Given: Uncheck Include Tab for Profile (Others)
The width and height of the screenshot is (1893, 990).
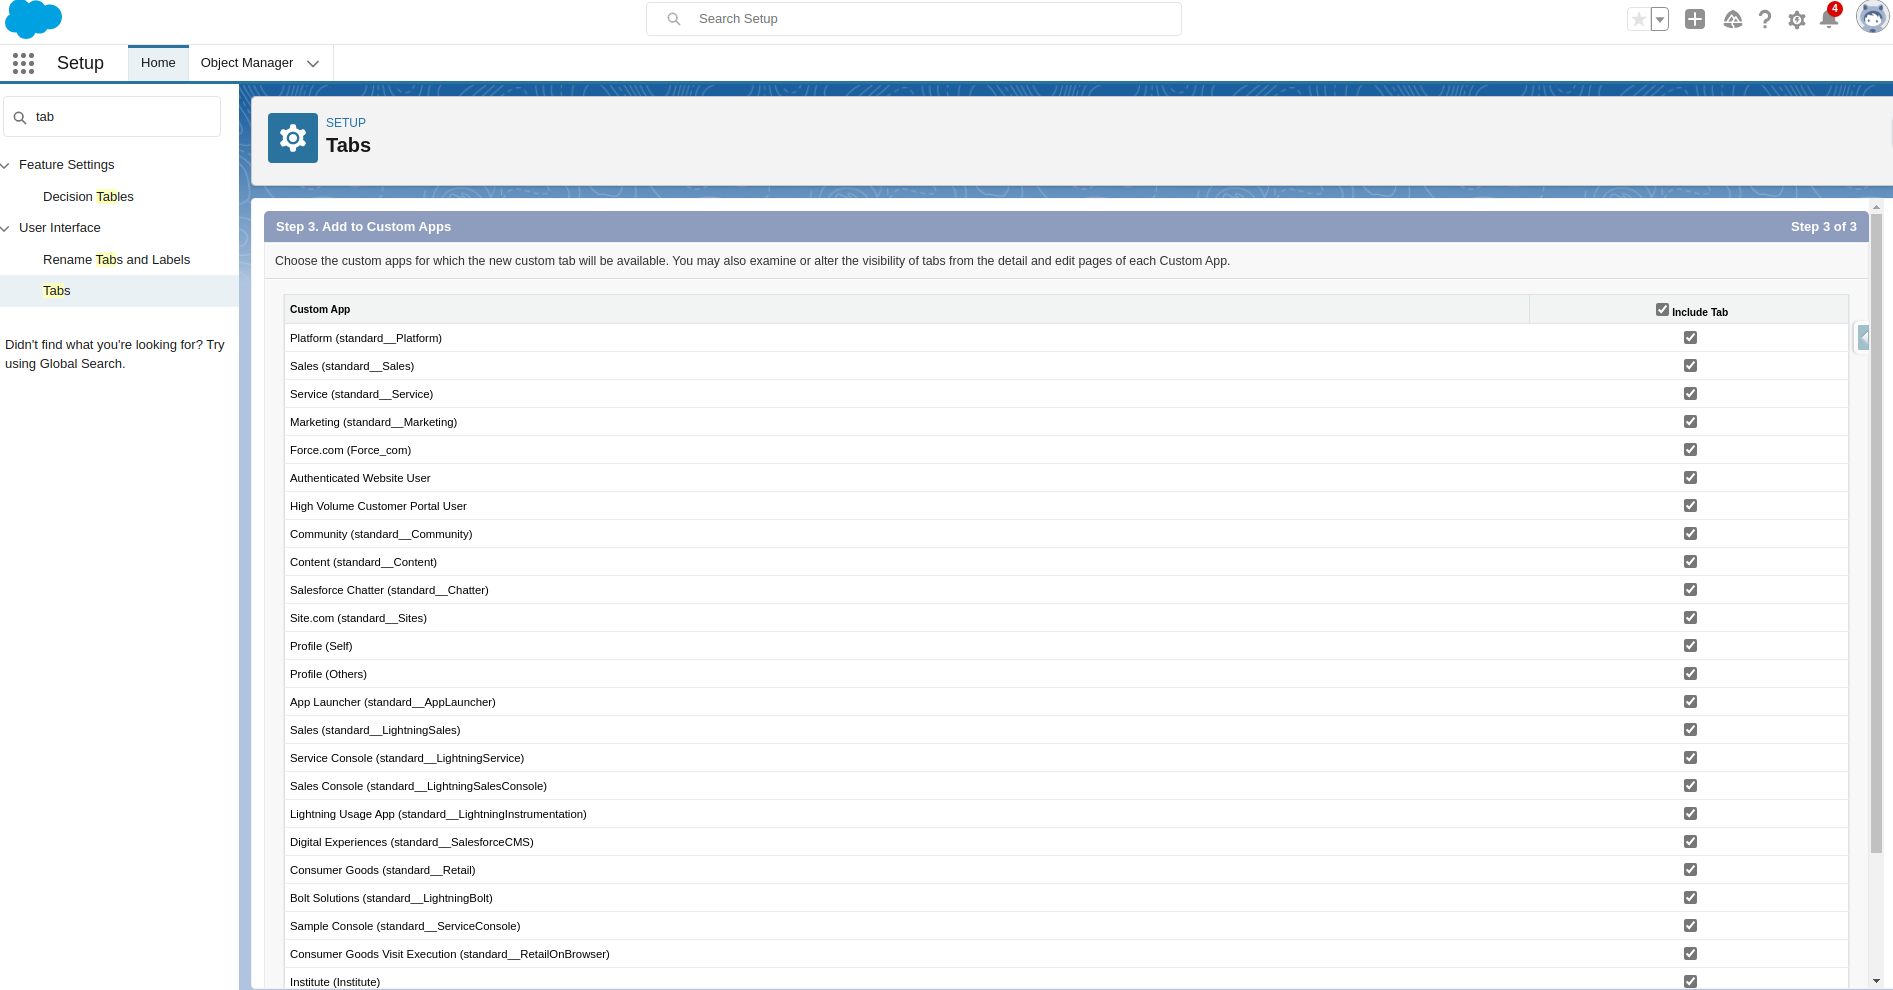Looking at the screenshot, I should [x=1690, y=674].
